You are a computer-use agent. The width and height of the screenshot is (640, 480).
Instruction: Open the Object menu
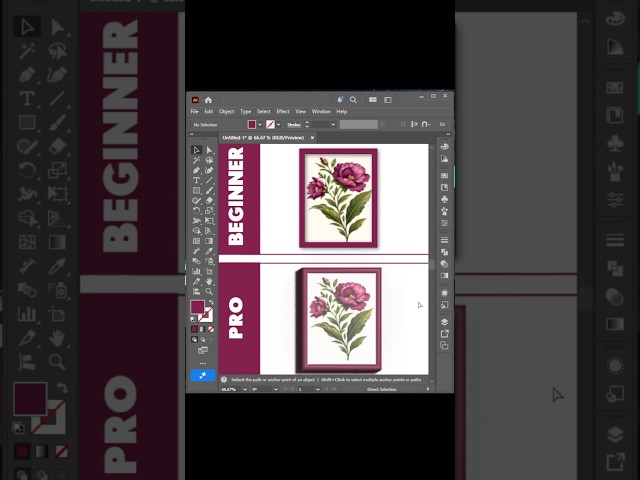[x=227, y=111]
